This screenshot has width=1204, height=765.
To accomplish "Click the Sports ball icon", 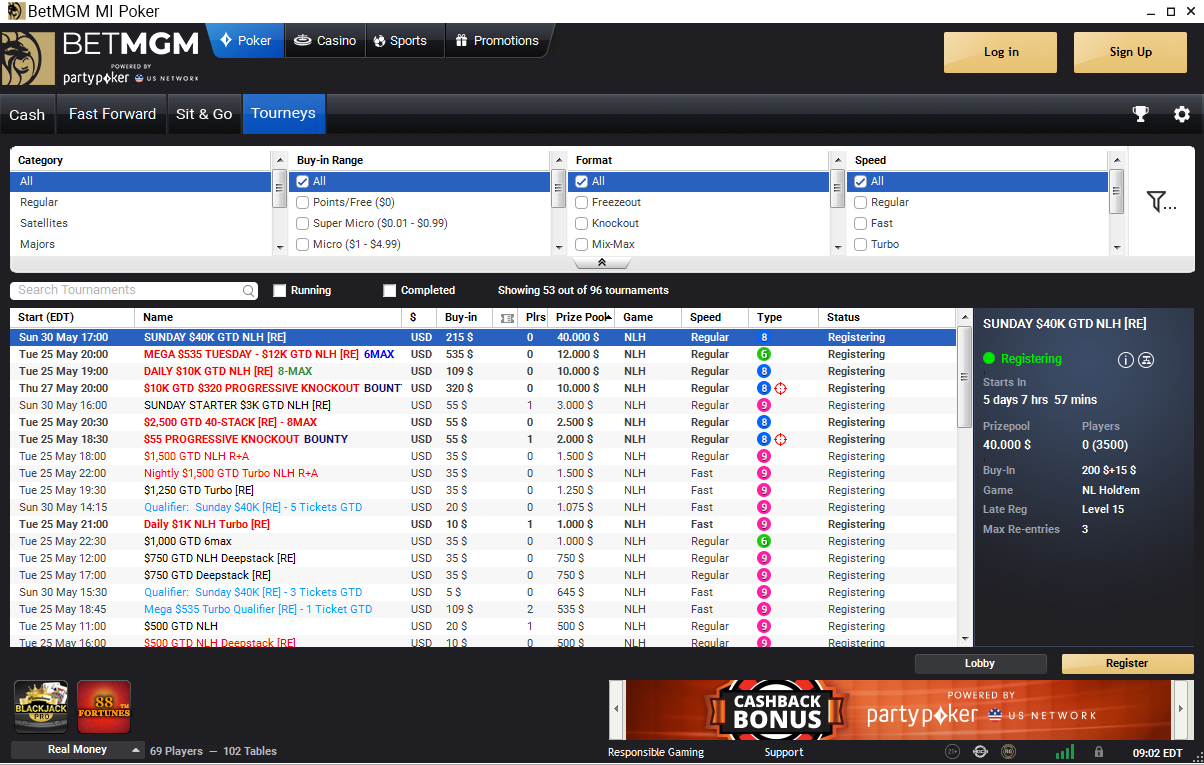I will 380,41.
